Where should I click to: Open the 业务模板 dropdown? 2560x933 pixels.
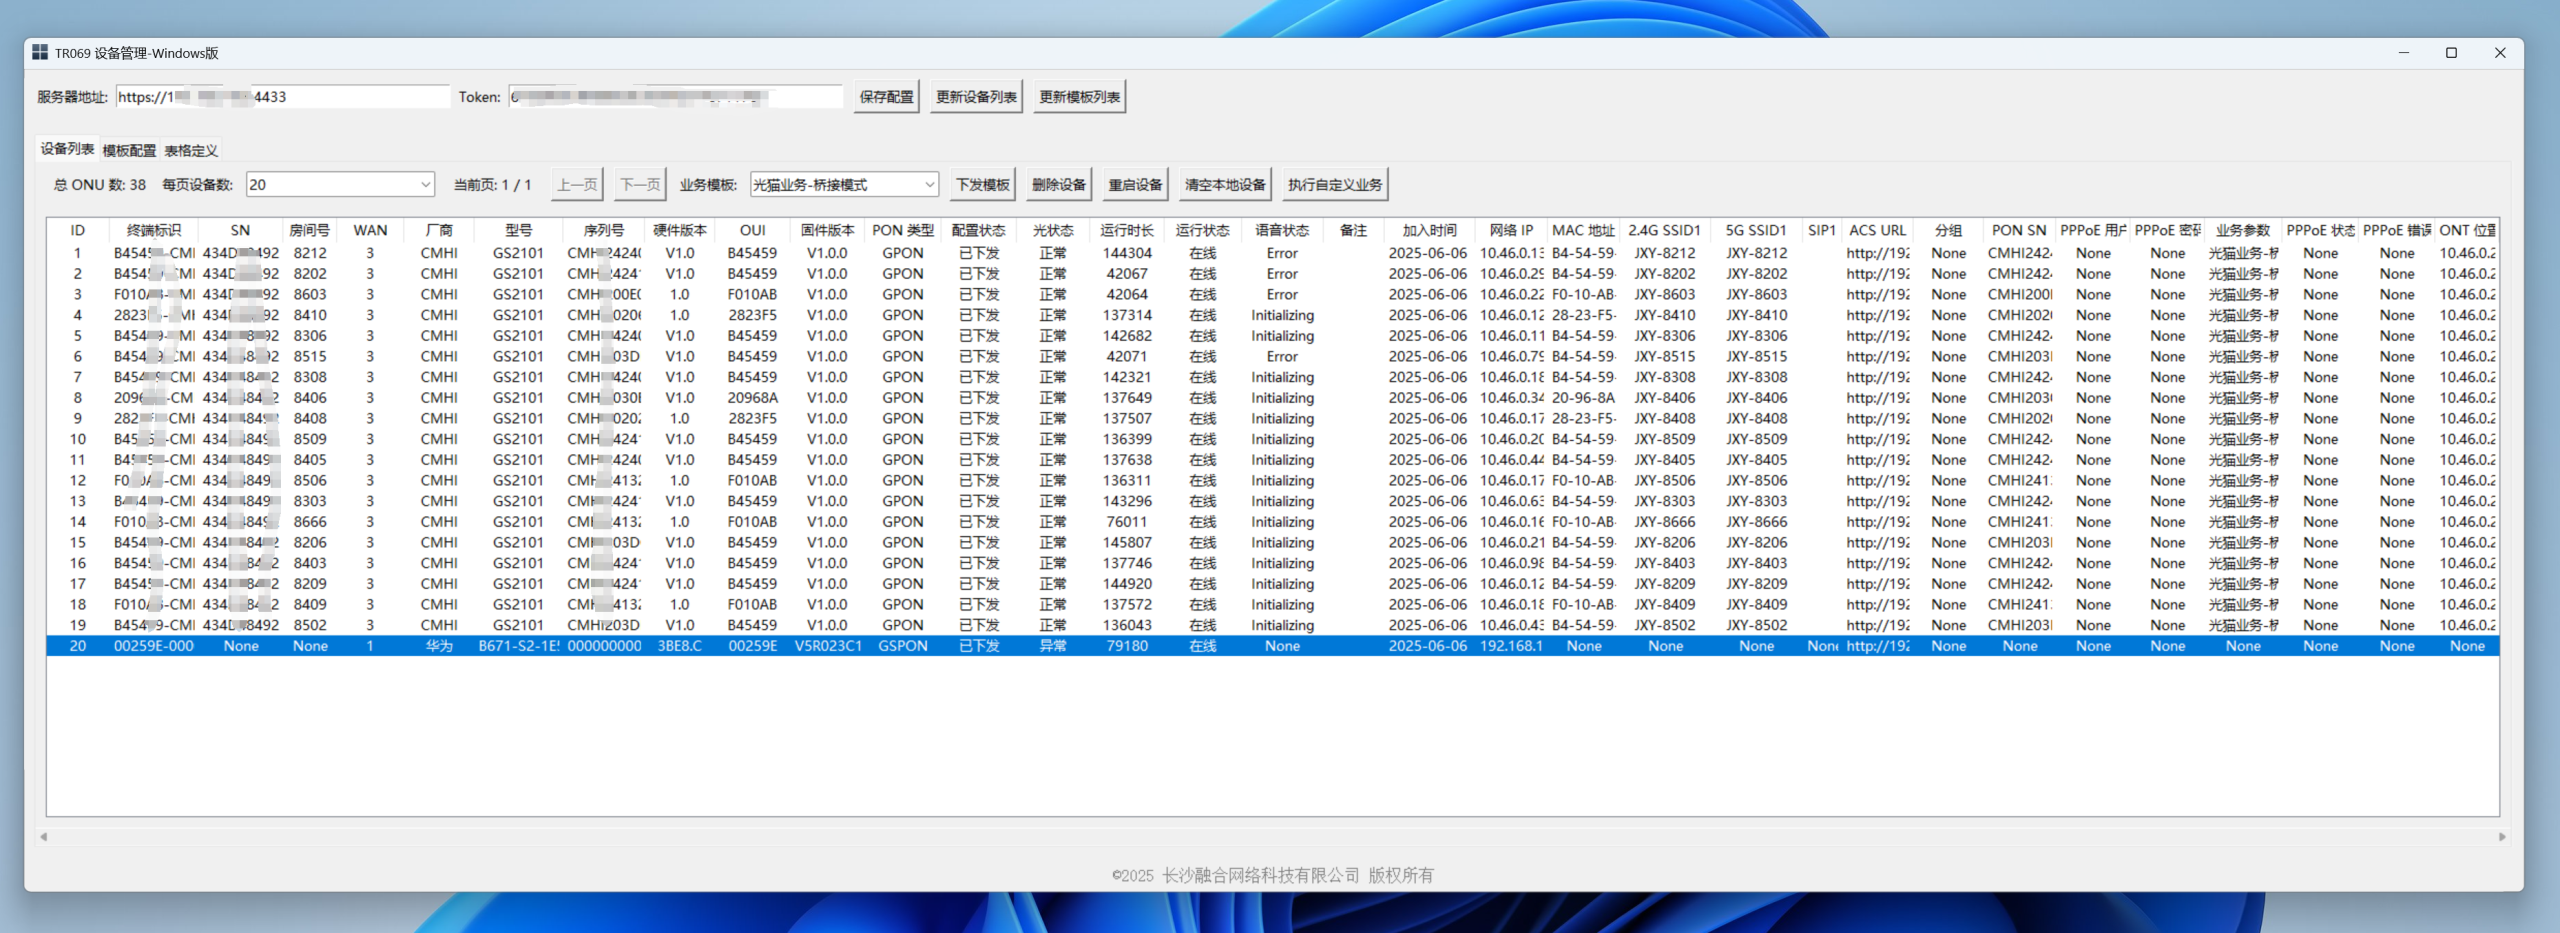point(844,184)
